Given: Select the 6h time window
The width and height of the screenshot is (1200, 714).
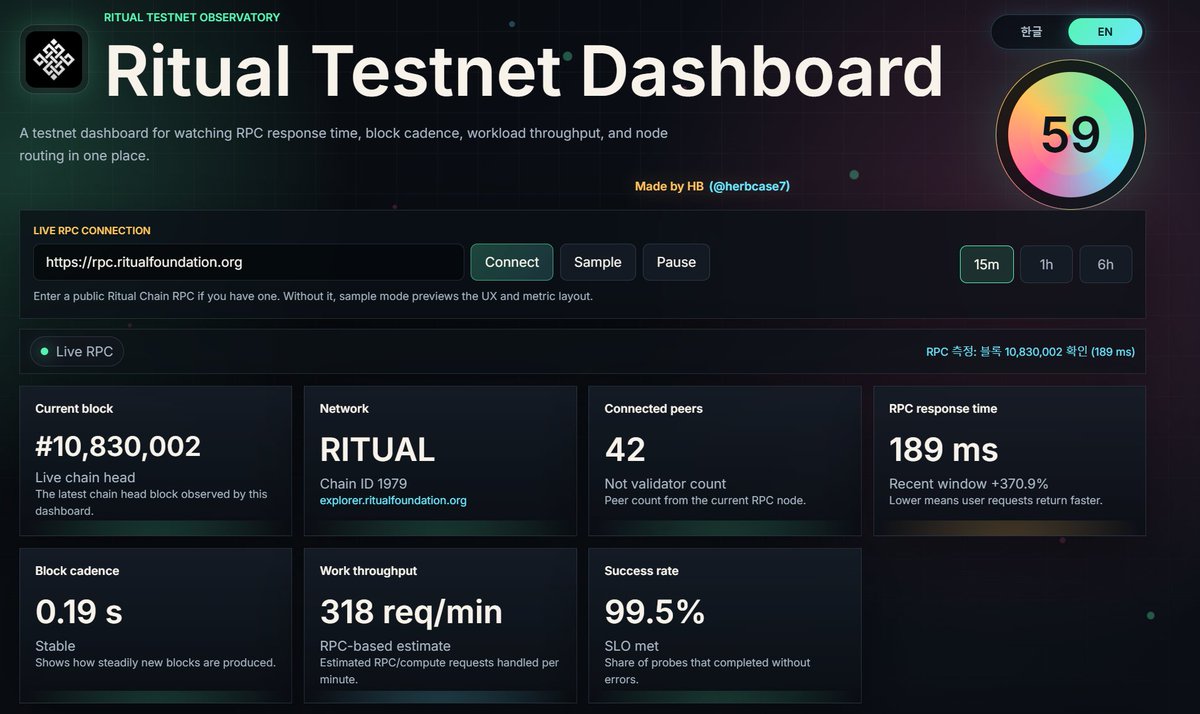Looking at the screenshot, I should 1106,264.
